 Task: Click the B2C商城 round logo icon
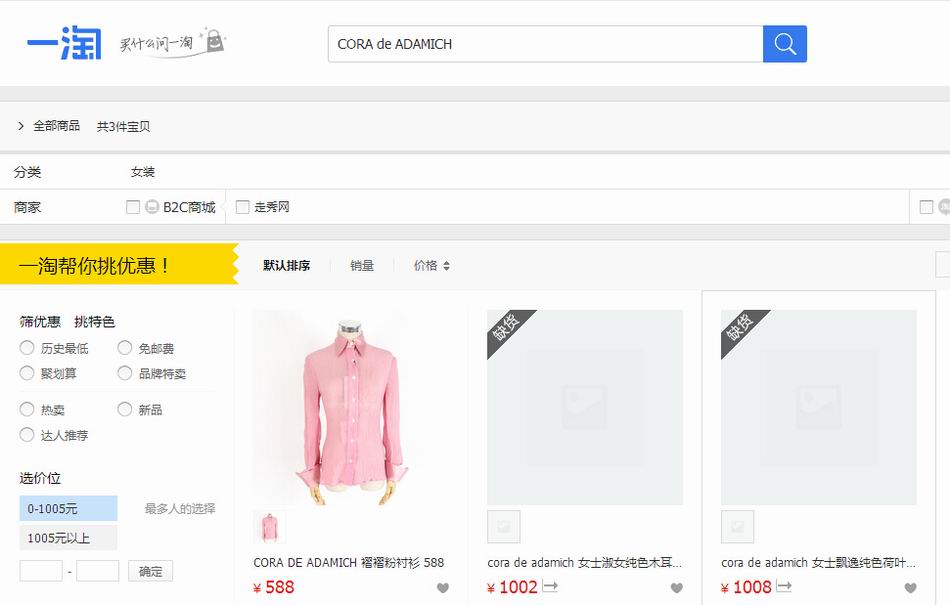(152, 207)
